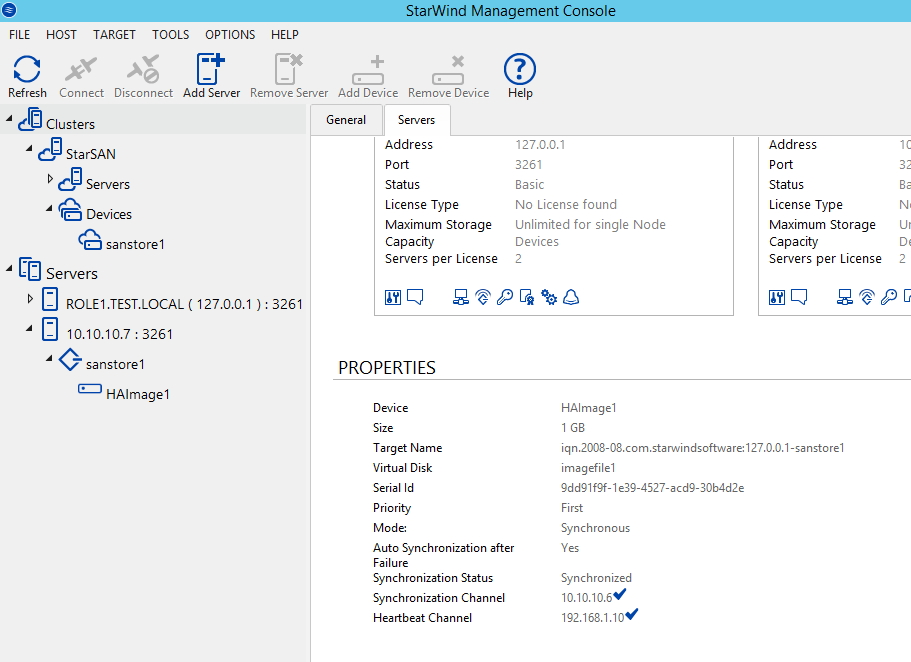This screenshot has height=662, width=911.
Task: Click the Device value HAImage1 in Properties
Action: (589, 408)
